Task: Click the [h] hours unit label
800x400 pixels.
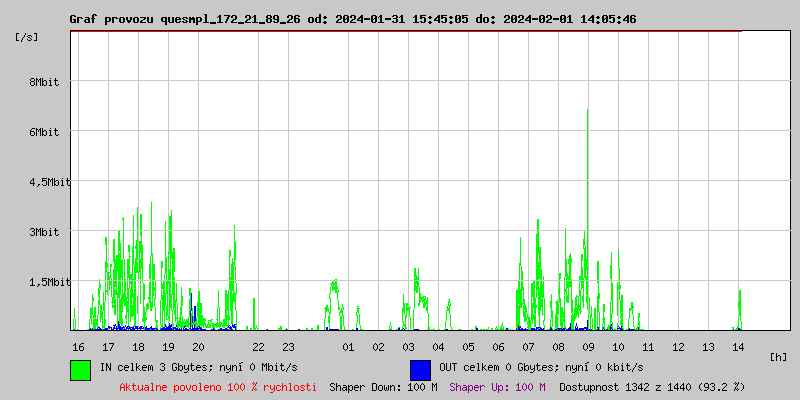Action: coord(779,356)
